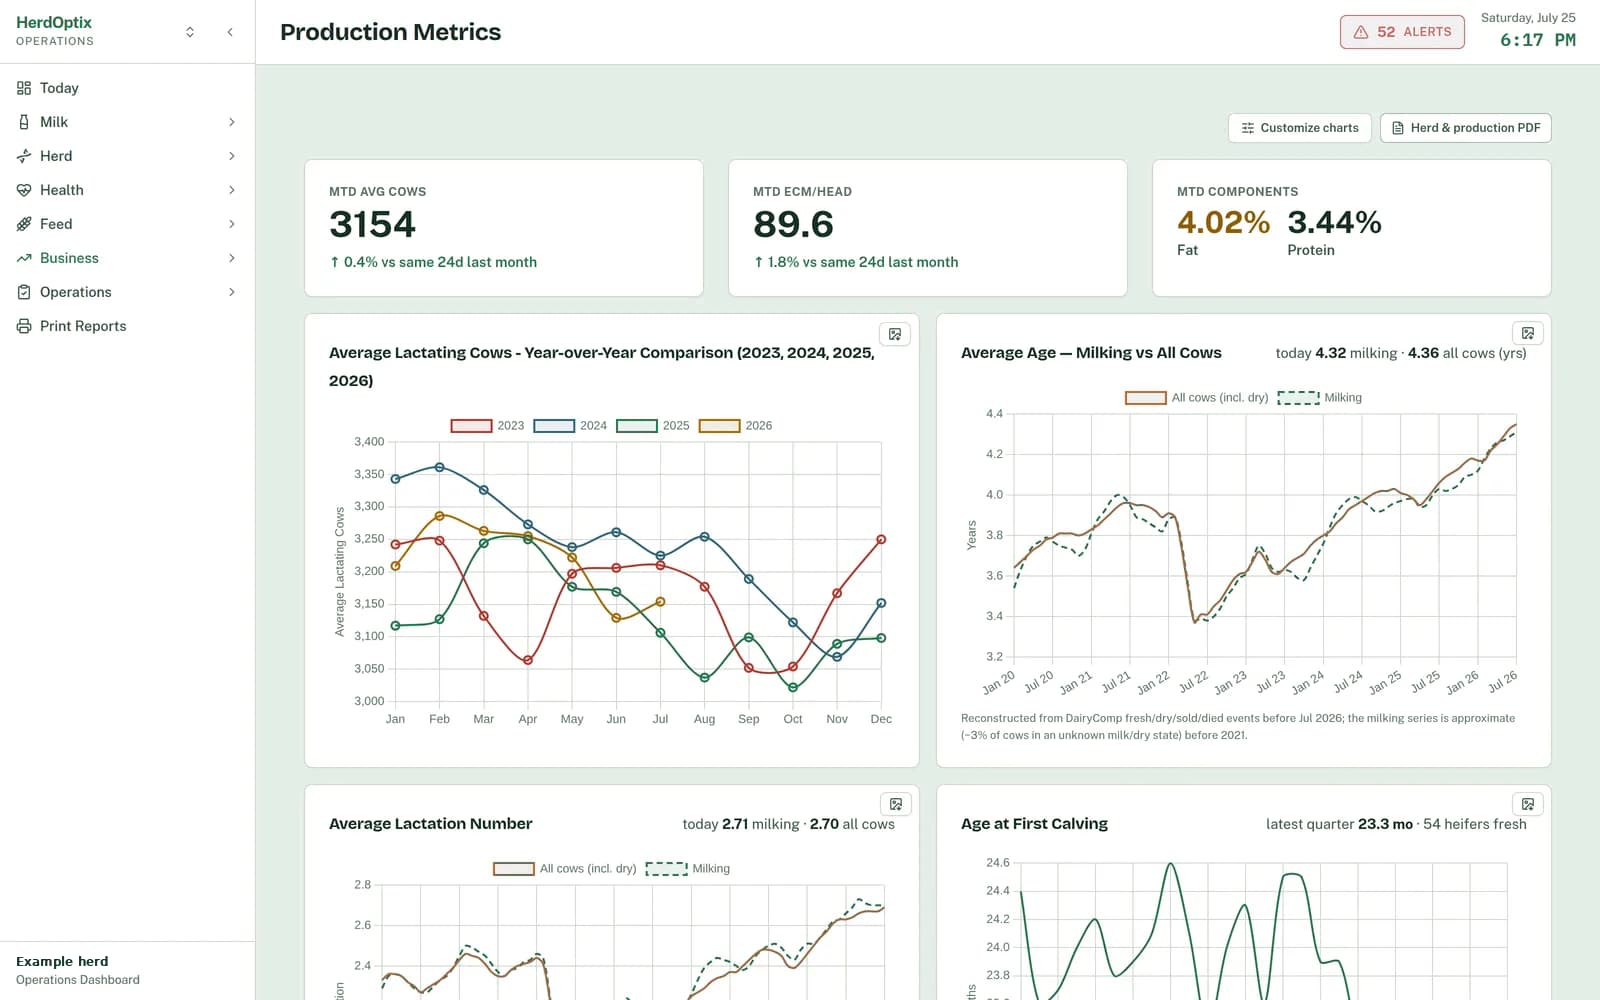Export Average Age chart as image
The width and height of the screenshot is (1600, 1000).
point(1527,333)
